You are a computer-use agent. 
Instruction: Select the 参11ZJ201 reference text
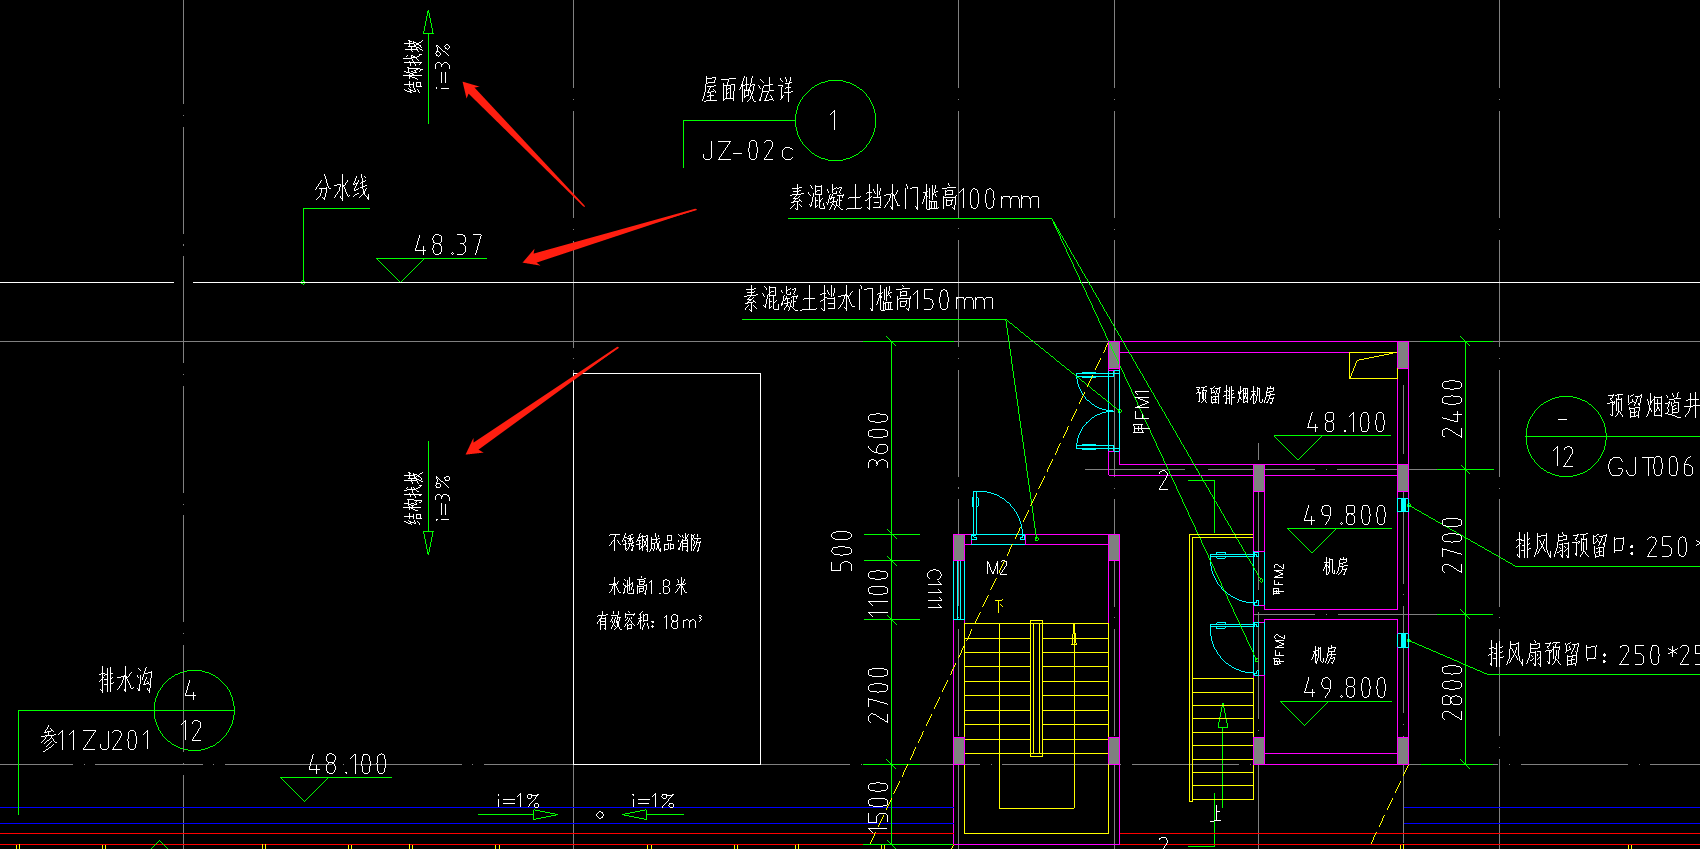[x=95, y=740]
